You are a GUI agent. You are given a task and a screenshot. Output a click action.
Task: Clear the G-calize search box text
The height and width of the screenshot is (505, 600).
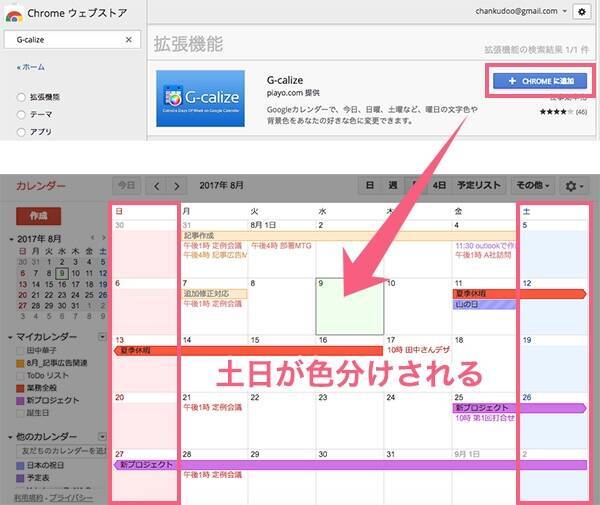(129, 39)
